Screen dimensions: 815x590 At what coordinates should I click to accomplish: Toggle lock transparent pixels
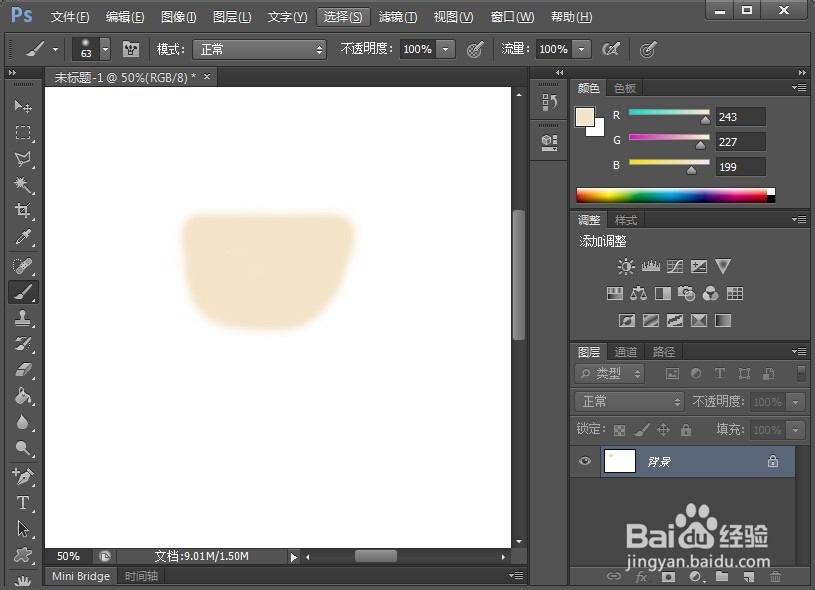tap(619, 430)
